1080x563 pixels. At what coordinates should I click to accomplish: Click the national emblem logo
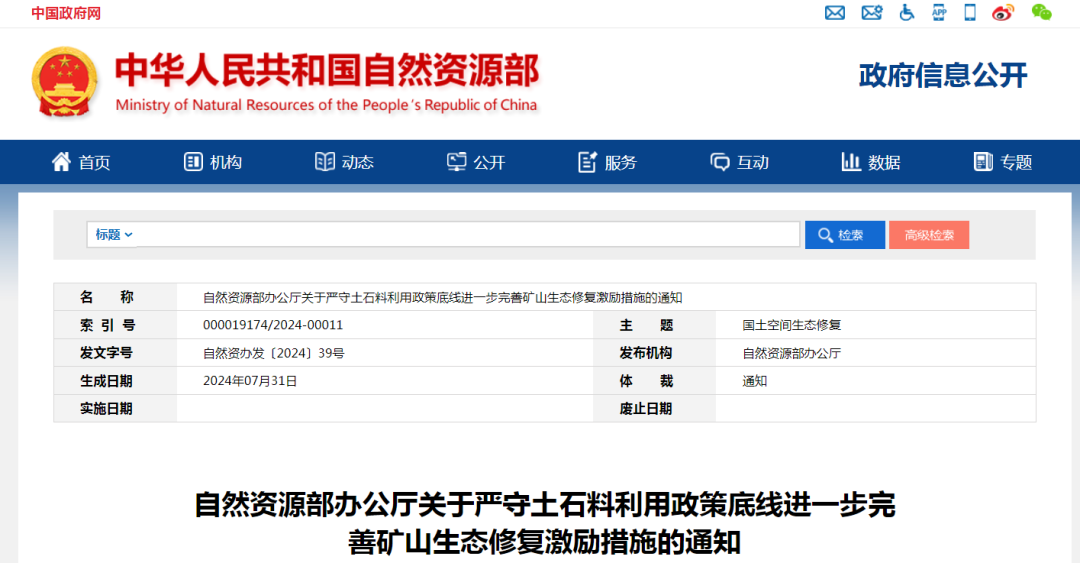pyautogui.click(x=65, y=82)
